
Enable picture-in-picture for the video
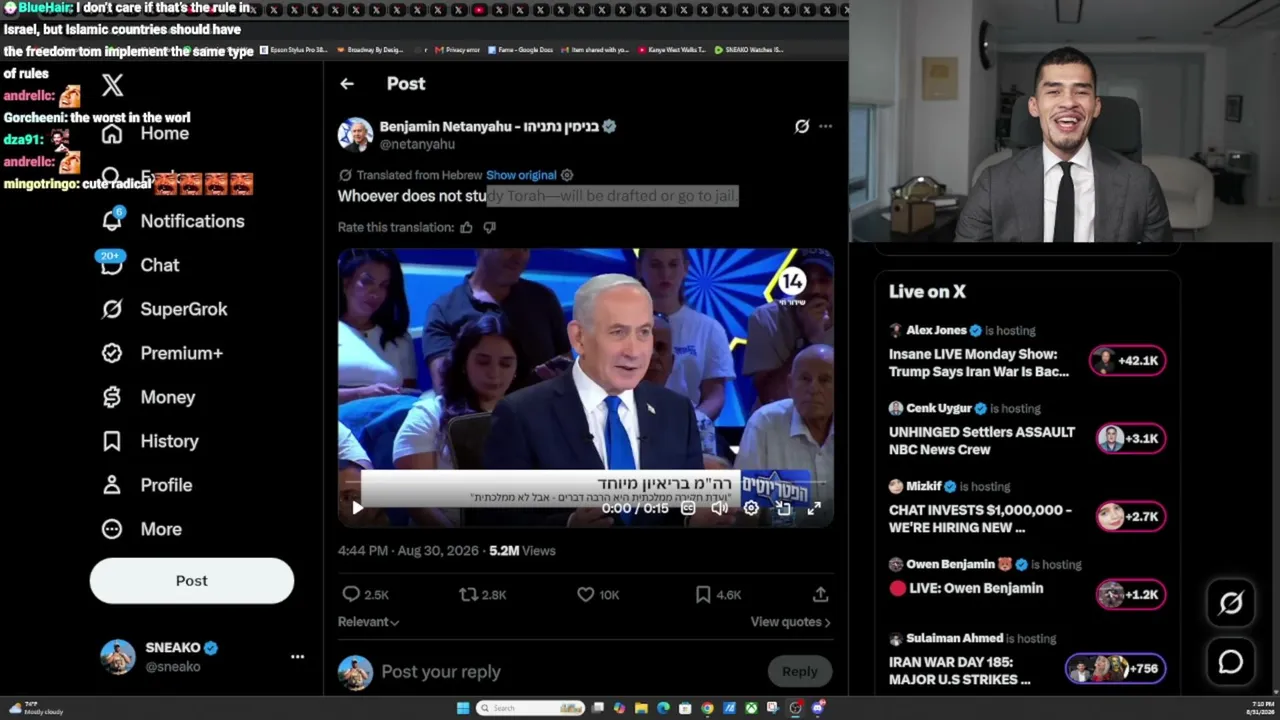(x=783, y=508)
